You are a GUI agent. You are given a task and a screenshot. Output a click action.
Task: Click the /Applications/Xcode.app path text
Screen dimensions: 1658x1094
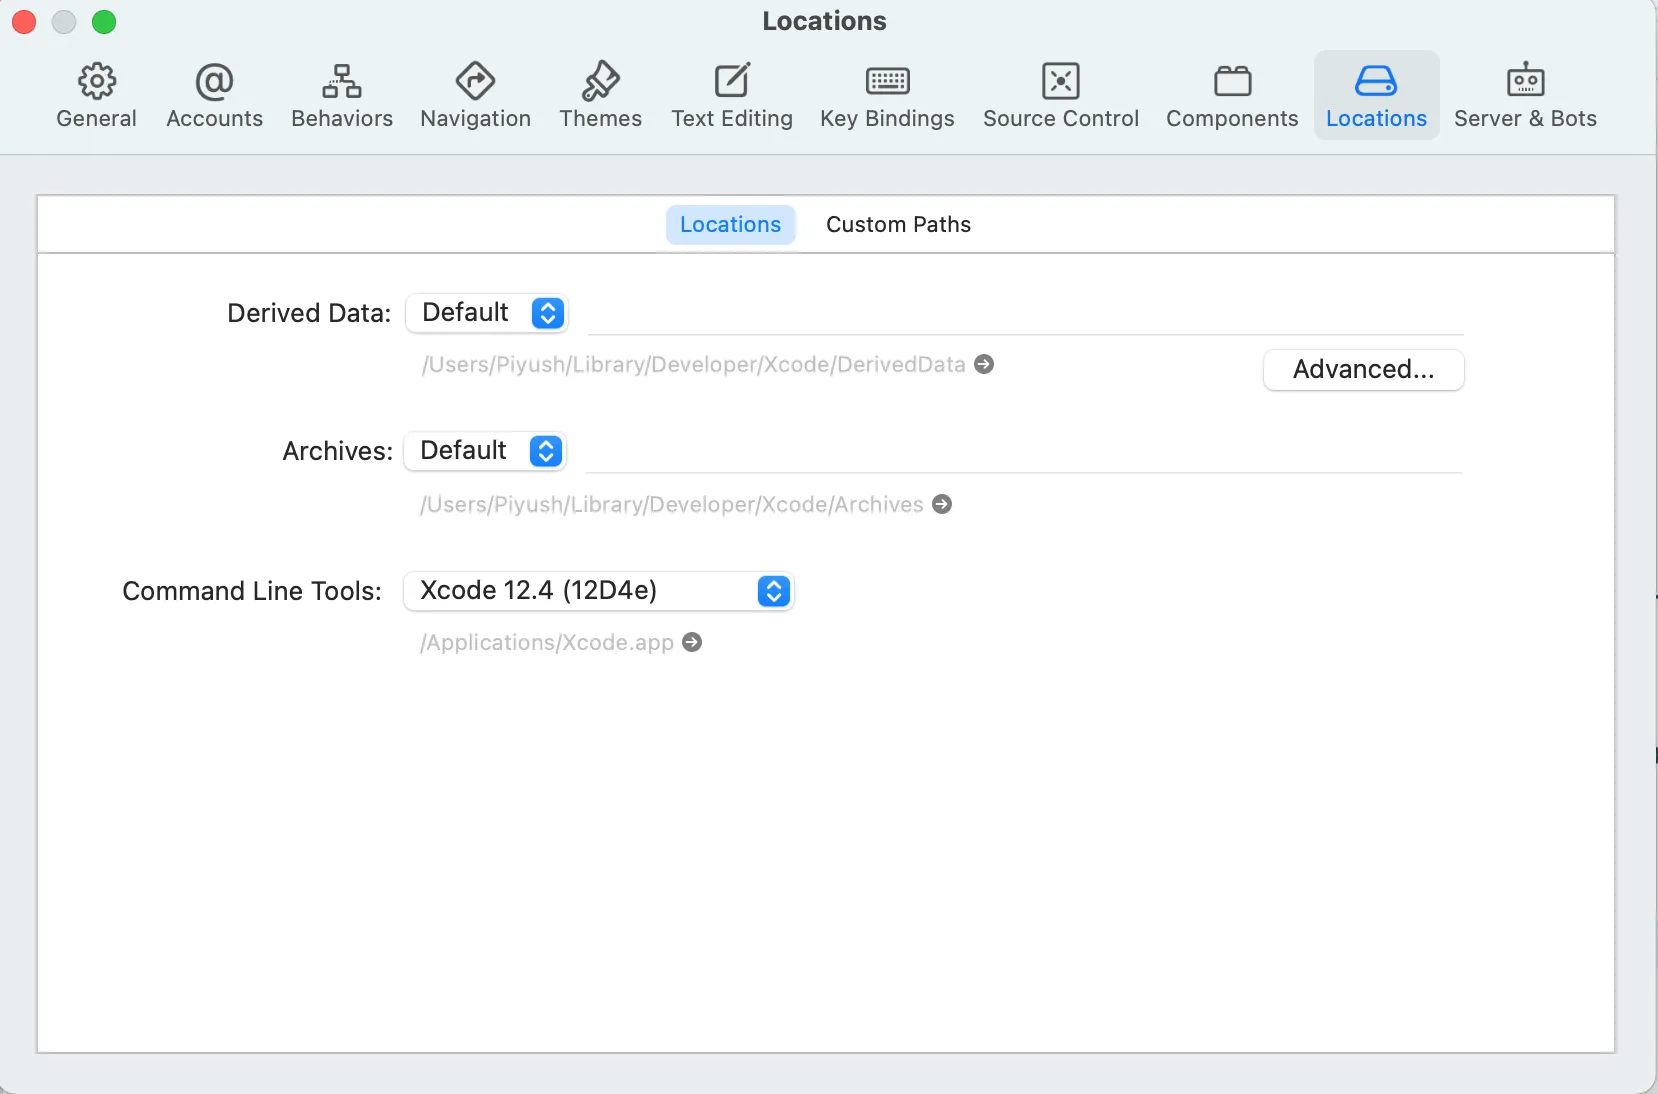click(547, 642)
